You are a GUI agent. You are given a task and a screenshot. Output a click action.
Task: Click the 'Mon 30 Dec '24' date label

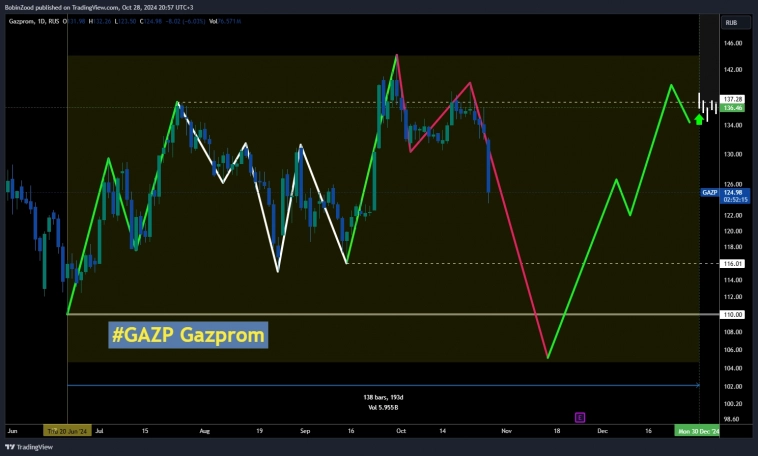click(x=697, y=430)
